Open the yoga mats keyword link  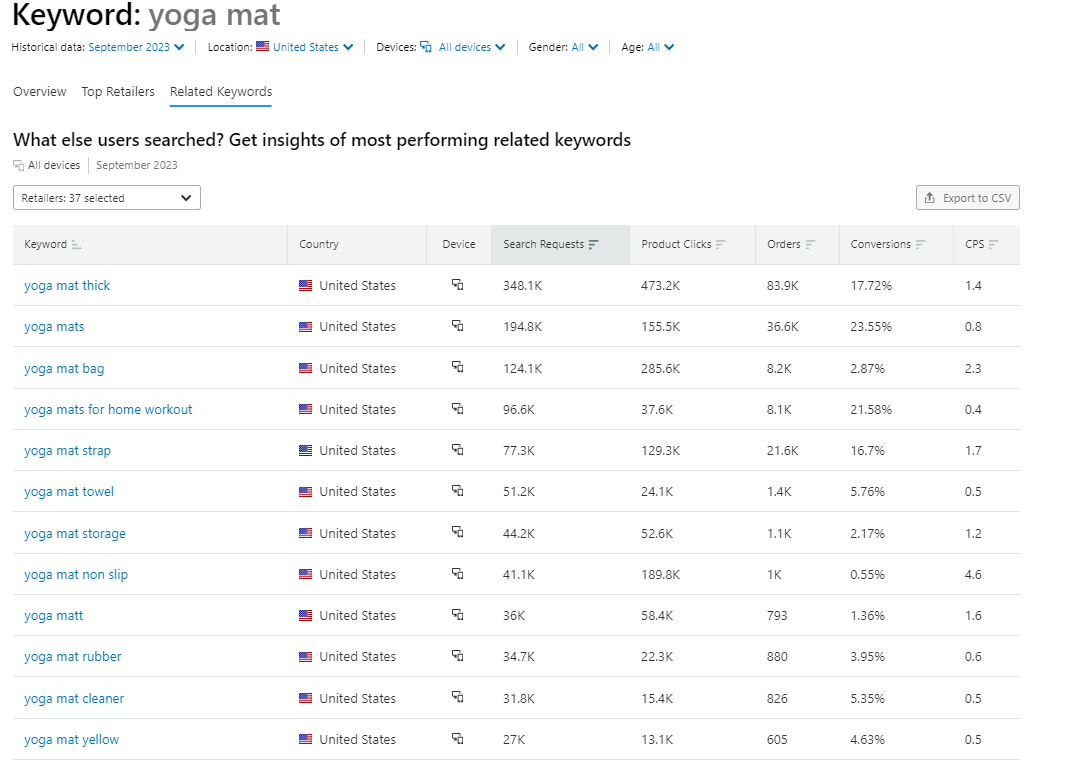[x=54, y=327]
